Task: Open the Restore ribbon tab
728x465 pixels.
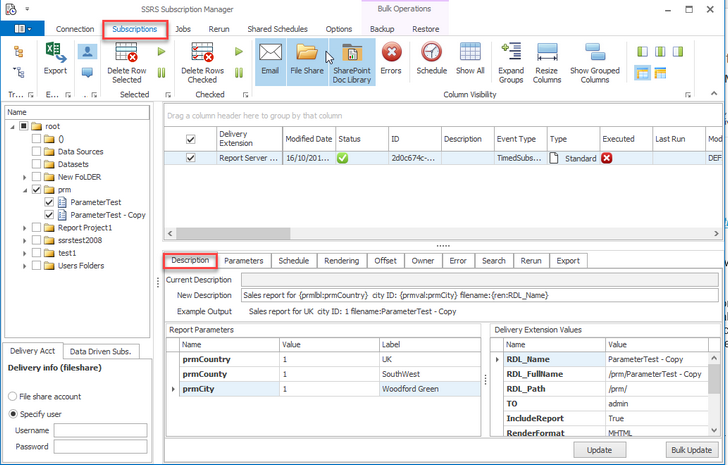Action: point(425,29)
